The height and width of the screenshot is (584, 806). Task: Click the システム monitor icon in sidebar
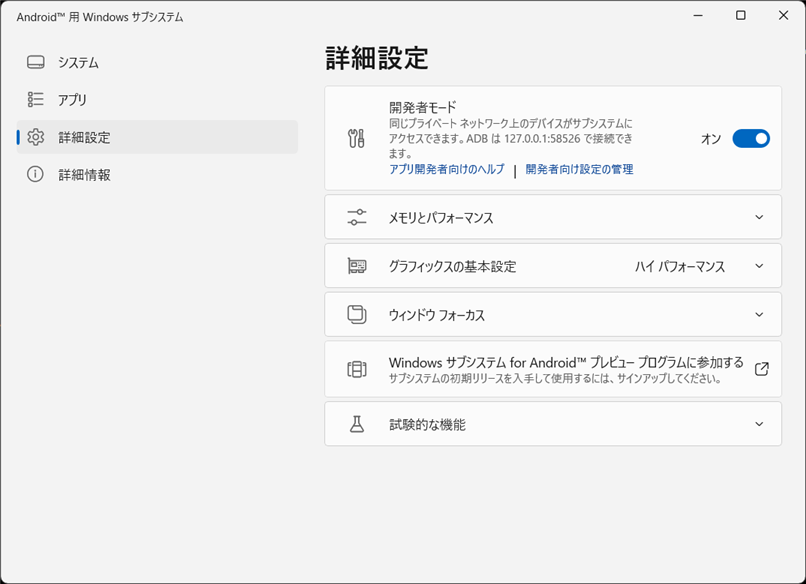(35, 62)
